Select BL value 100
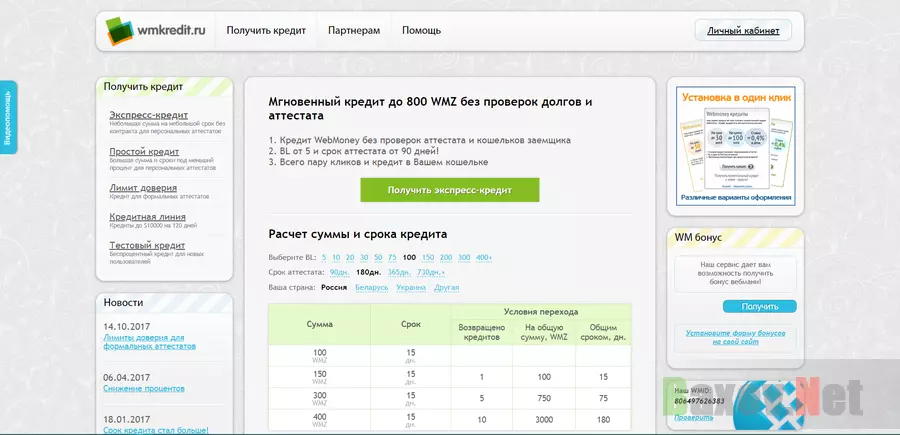900x435 pixels. pyautogui.click(x=409, y=257)
